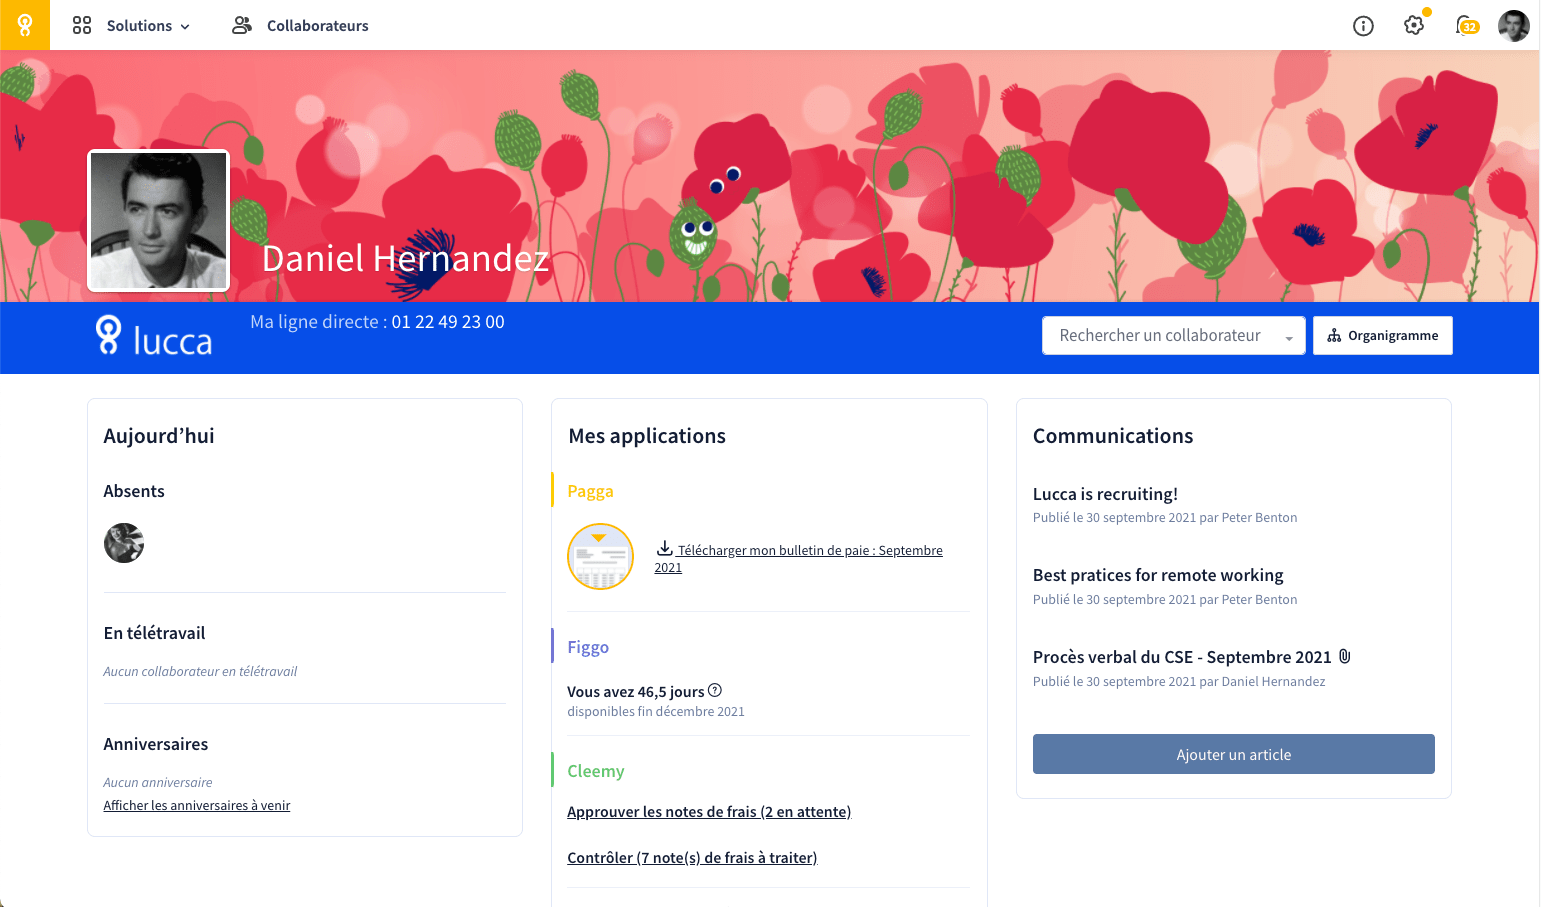The height and width of the screenshot is (907, 1541).
Task: Open Procès verbal du CSE article
Action: pyautogui.click(x=1182, y=657)
